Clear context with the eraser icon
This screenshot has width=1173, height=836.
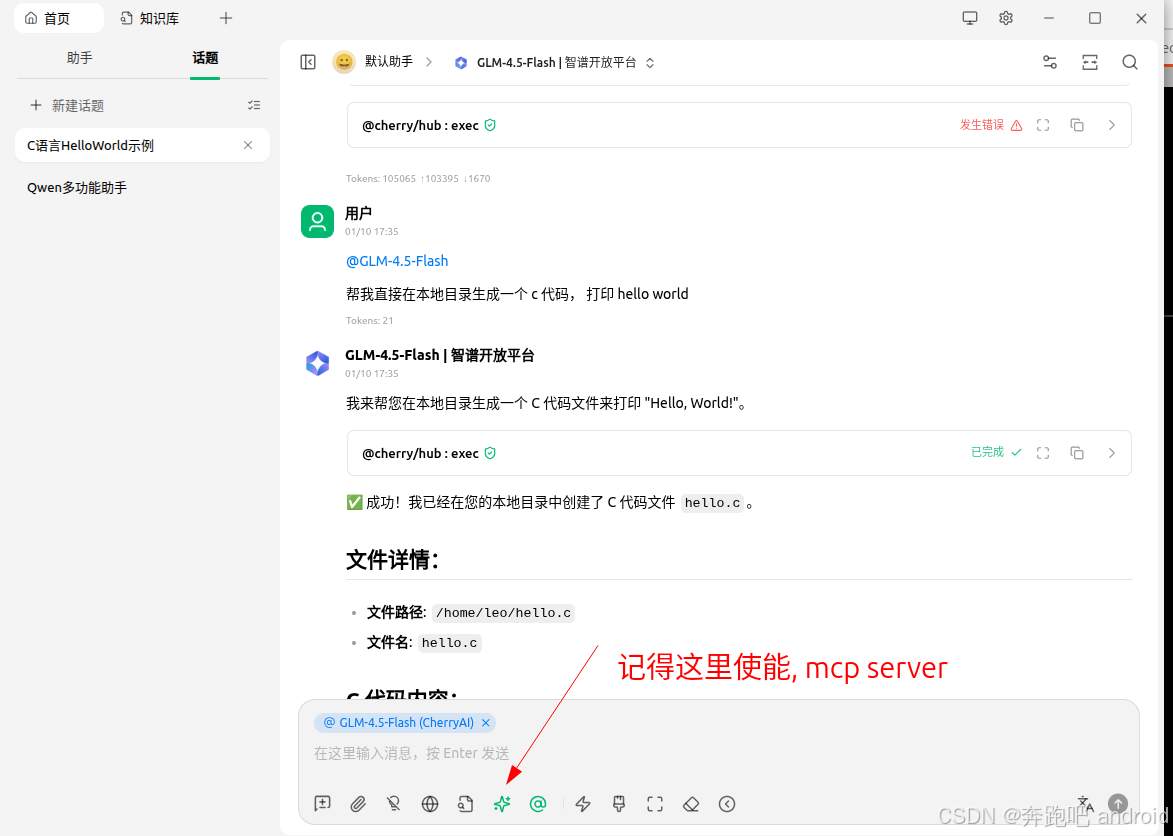[x=691, y=804]
